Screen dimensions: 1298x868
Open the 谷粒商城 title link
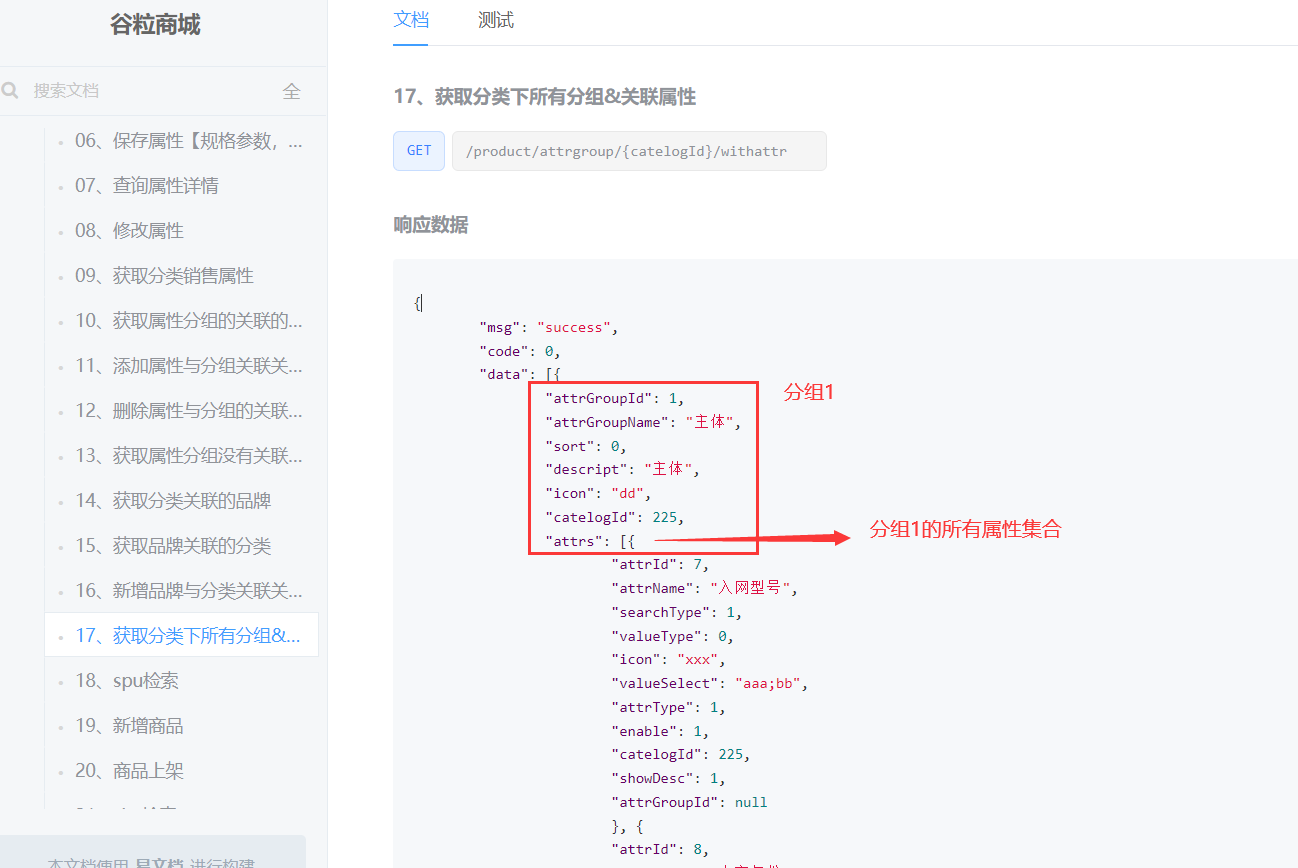(x=155, y=25)
